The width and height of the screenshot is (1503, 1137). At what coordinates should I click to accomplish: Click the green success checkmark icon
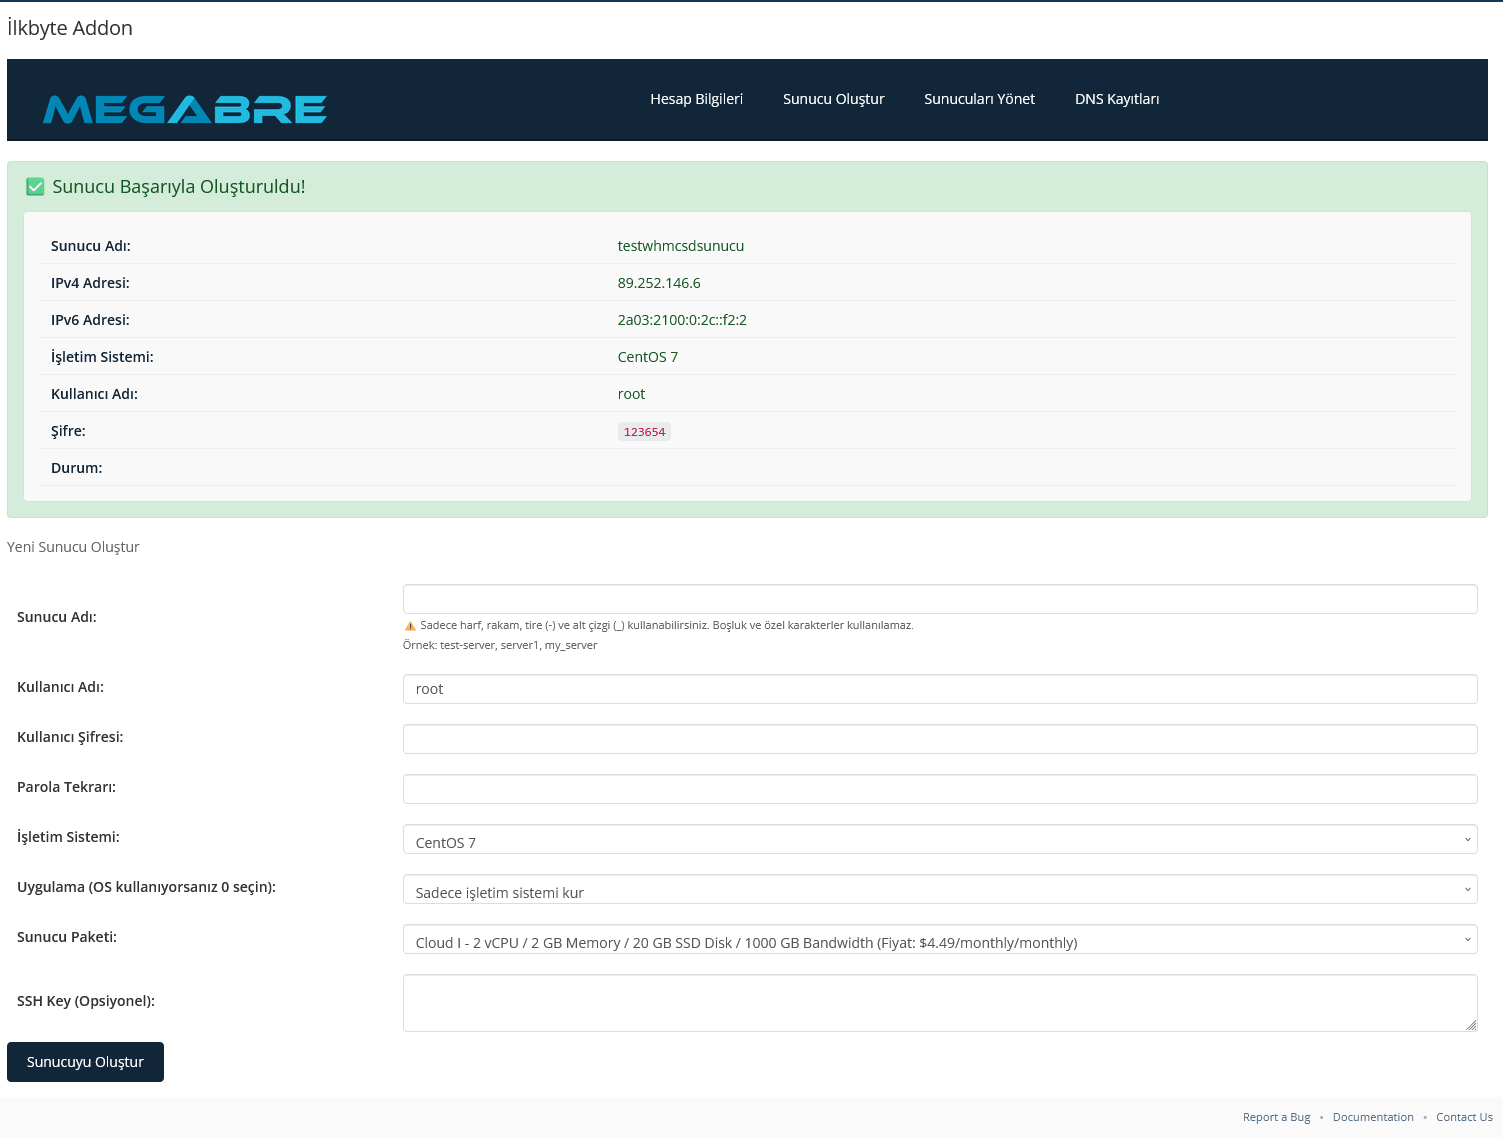[35, 187]
